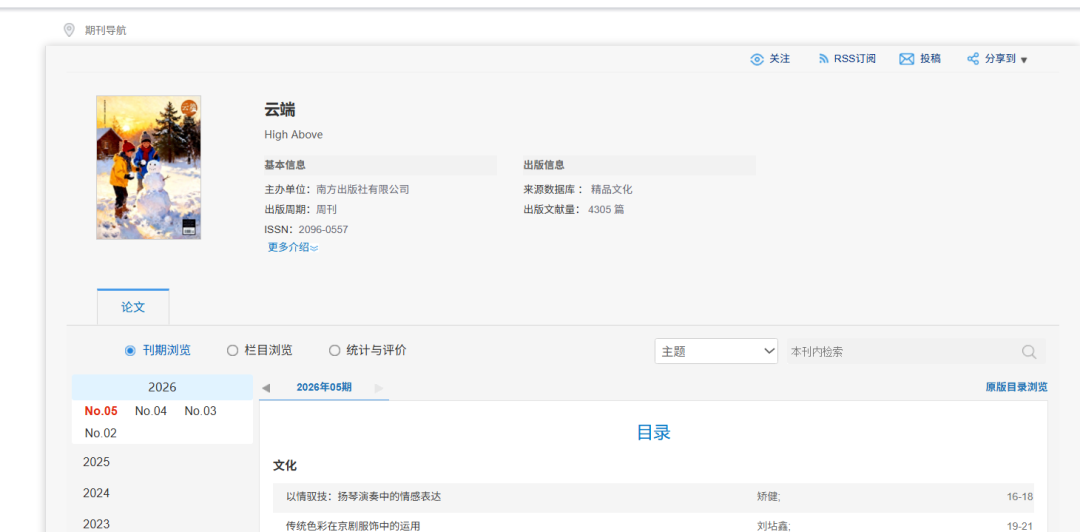Click the 投稿 submit link
1080x532 pixels.
[931, 59]
